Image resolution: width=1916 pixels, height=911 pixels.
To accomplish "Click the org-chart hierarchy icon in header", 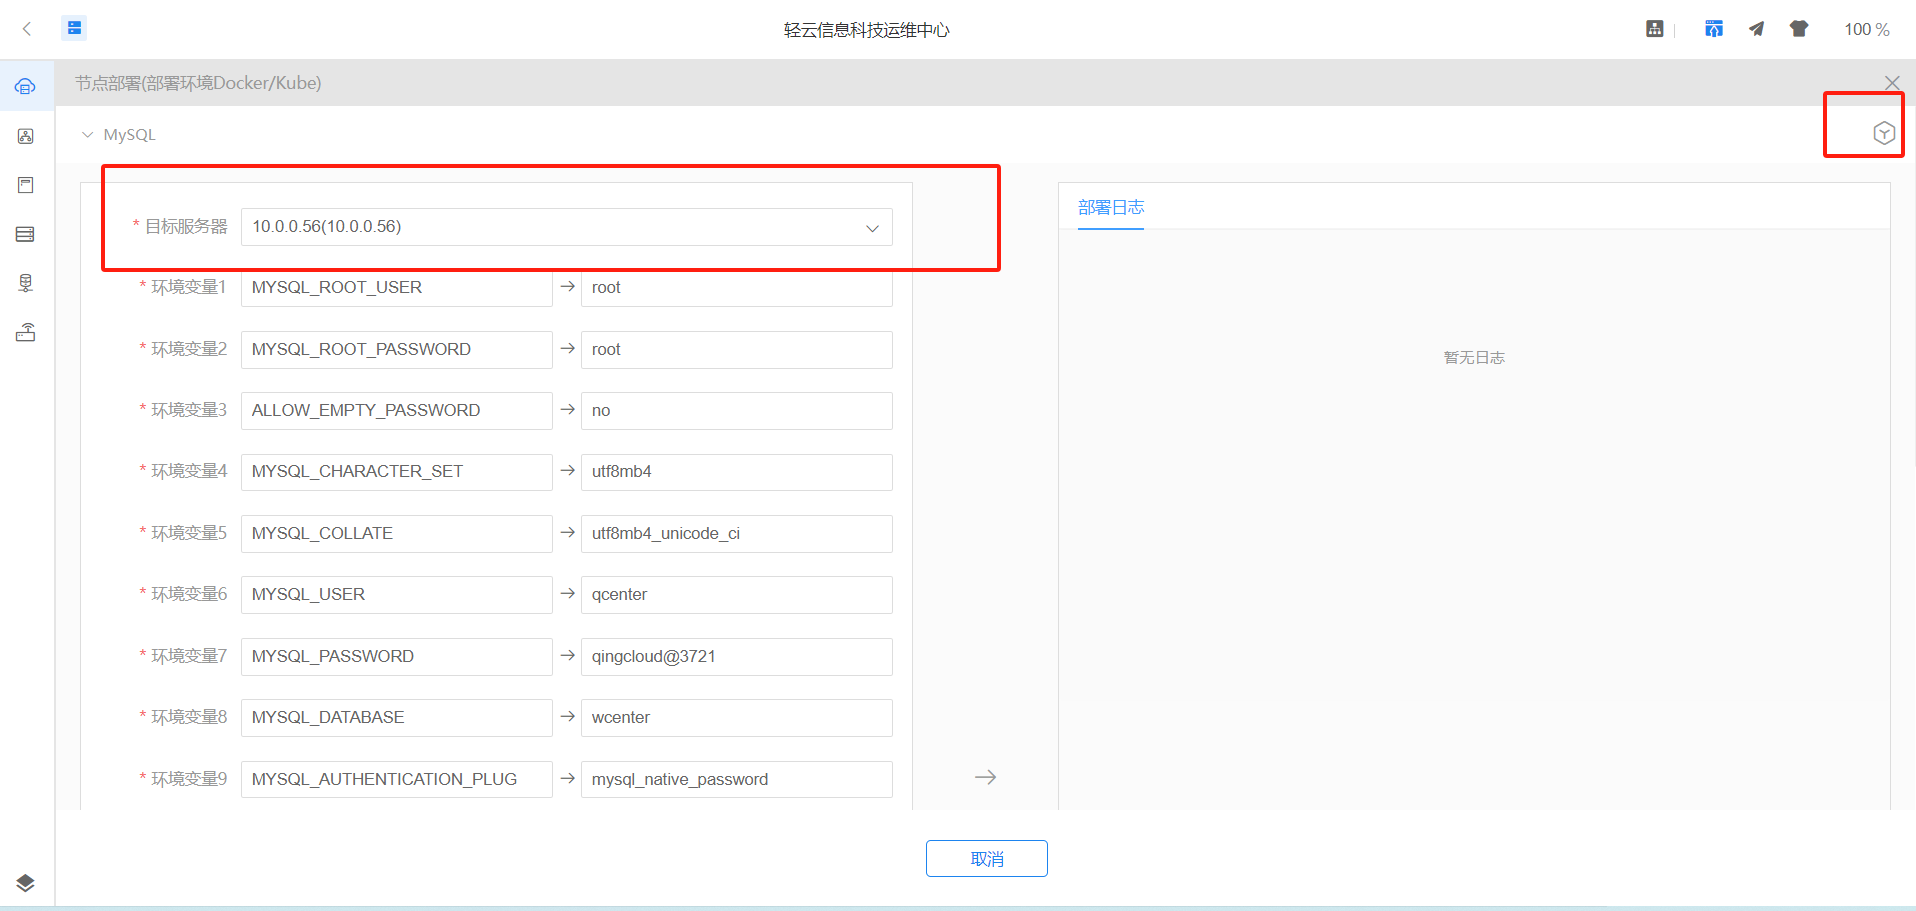I will 1655,29.
